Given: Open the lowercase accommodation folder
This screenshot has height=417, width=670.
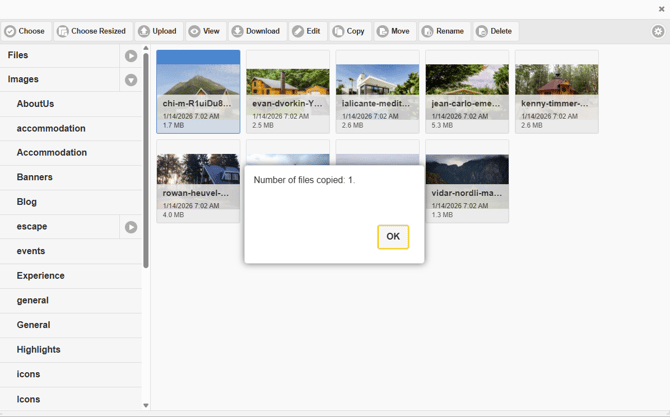Looking at the screenshot, I should (x=71, y=129).
